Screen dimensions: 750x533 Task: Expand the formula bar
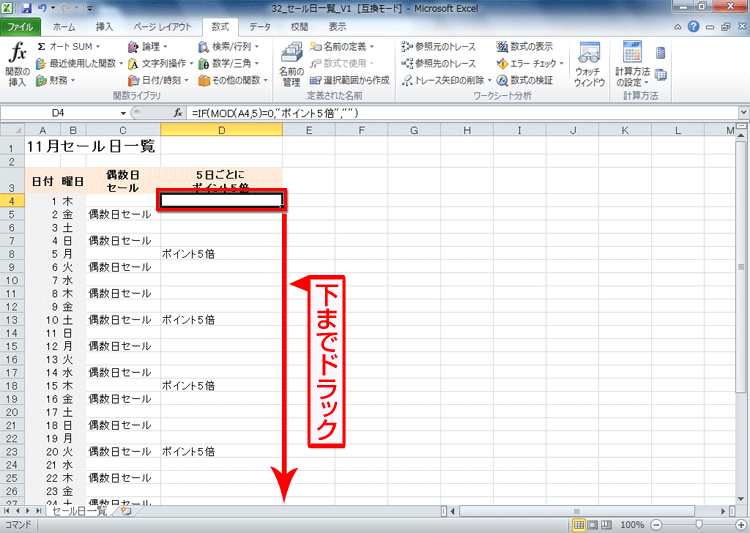[744, 113]
